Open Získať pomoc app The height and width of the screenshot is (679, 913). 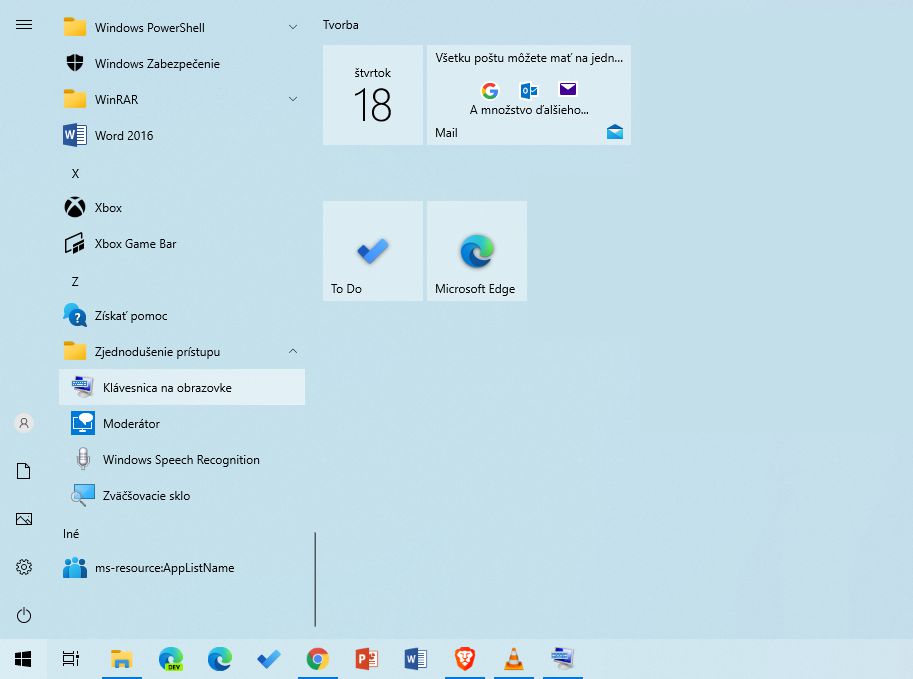[182, 316]
